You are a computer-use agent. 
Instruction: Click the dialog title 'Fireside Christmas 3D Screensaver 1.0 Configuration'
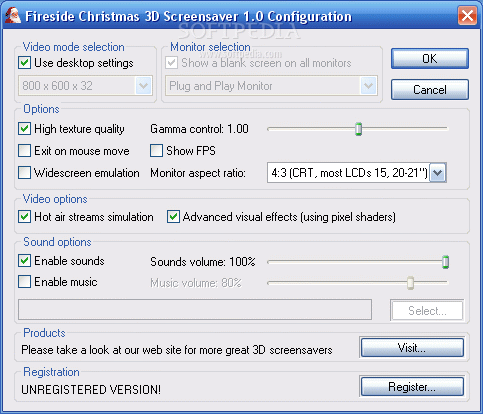(189, 16)
